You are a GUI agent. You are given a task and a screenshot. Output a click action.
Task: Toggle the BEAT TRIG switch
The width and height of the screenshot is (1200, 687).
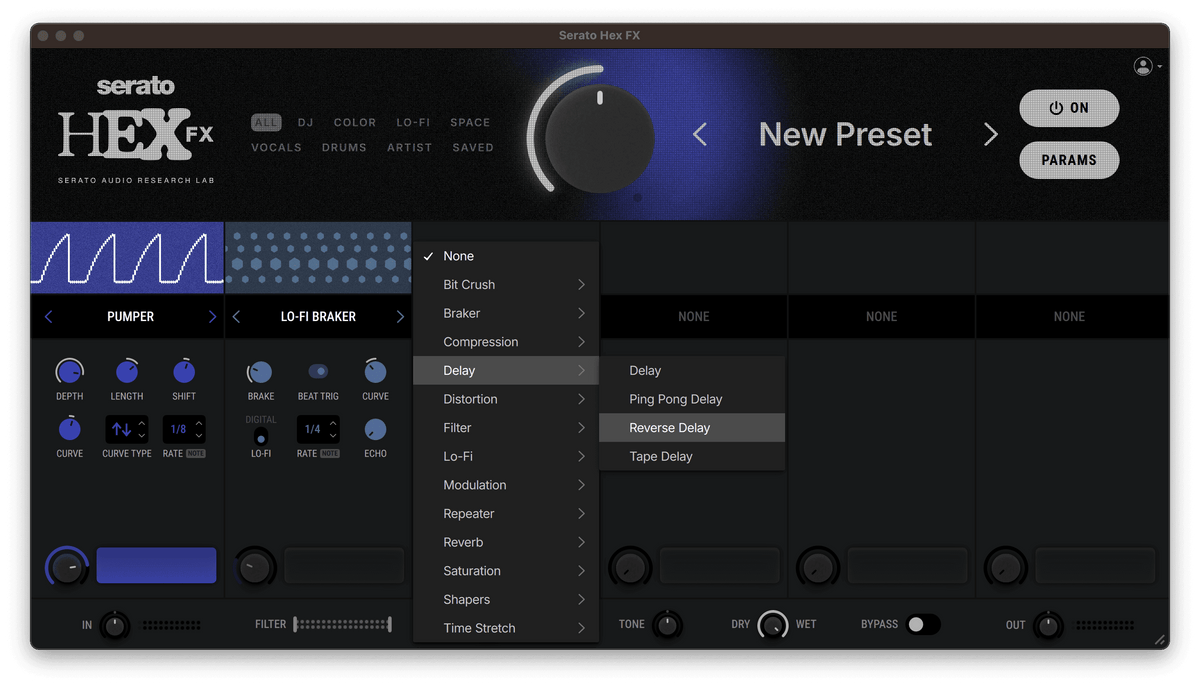(x=318, y=371)
